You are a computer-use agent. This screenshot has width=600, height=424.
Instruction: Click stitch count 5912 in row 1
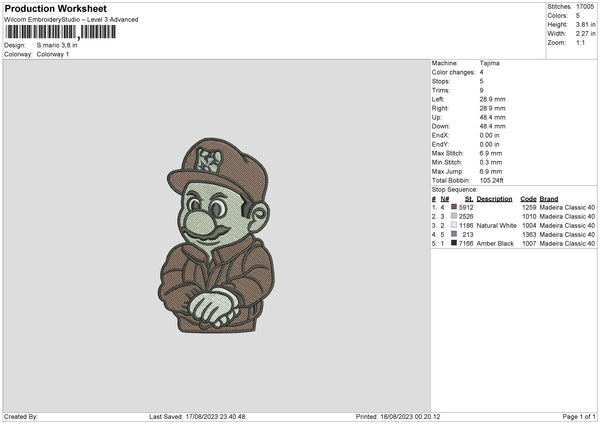[466, 207]
